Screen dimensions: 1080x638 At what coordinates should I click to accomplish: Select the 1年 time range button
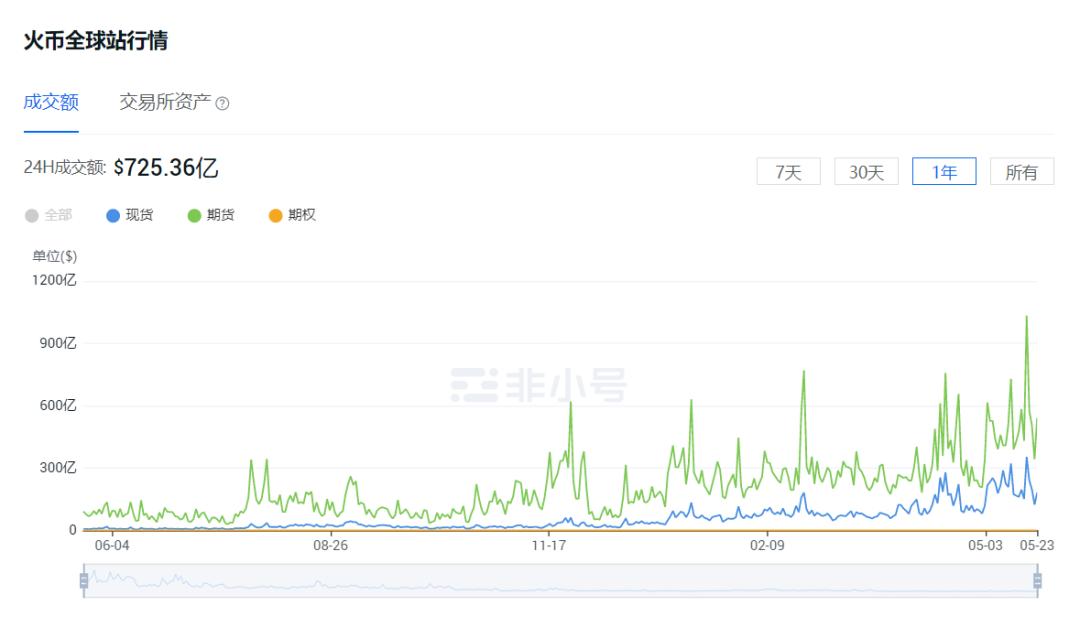click(944, 172)
